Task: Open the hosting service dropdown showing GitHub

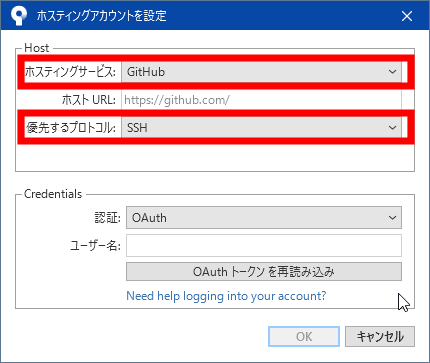Action: point(261,72)
